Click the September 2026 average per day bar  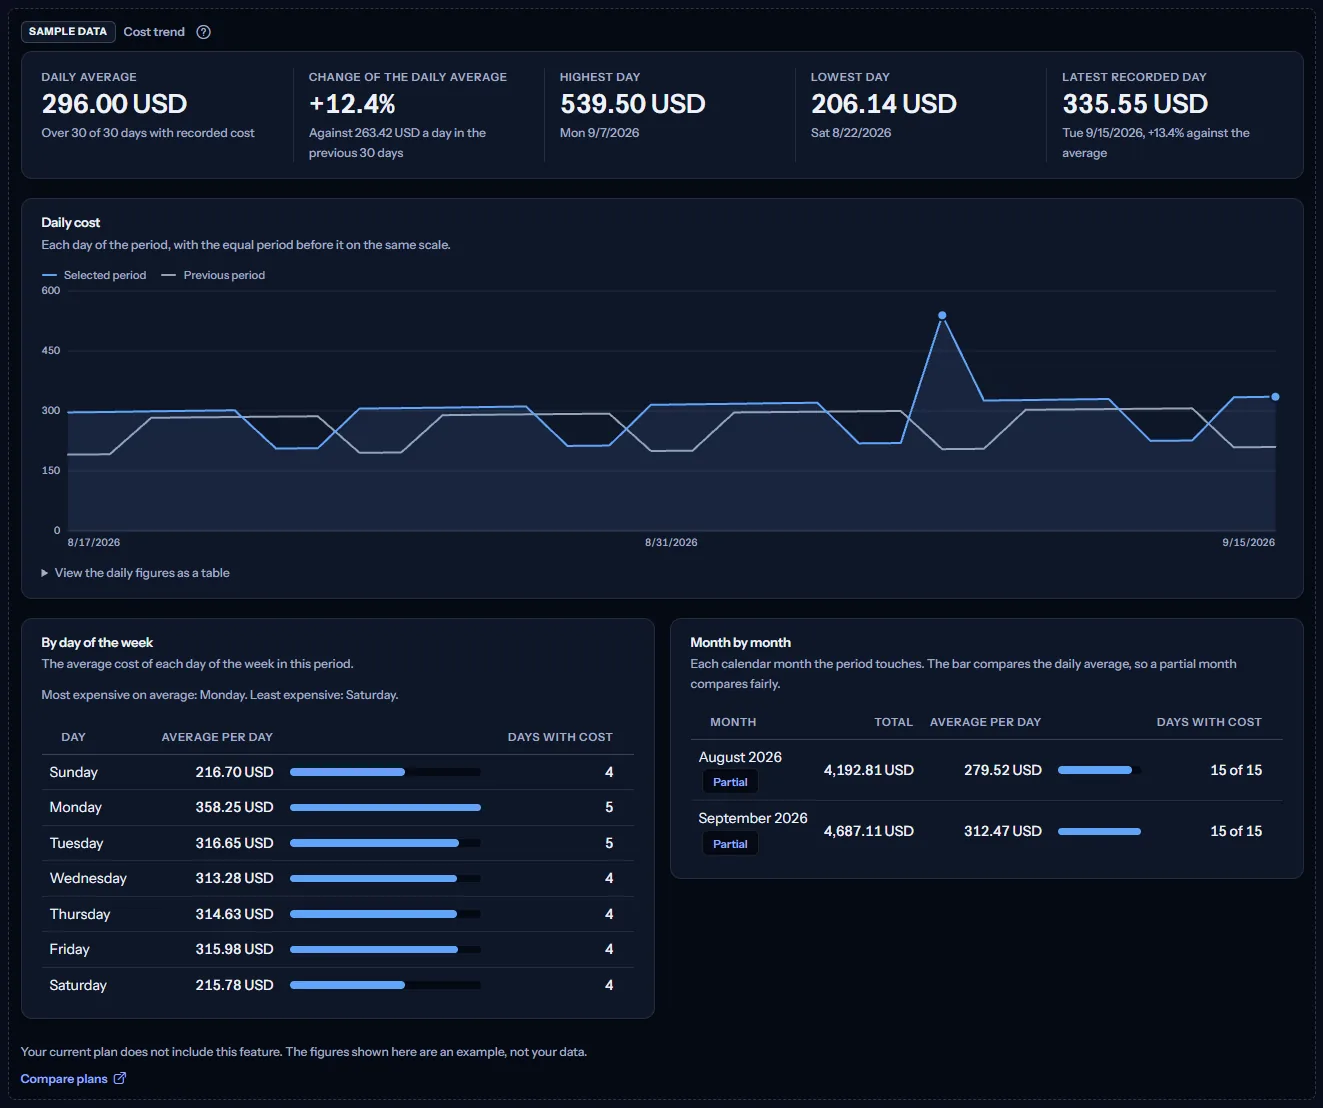1099,831
